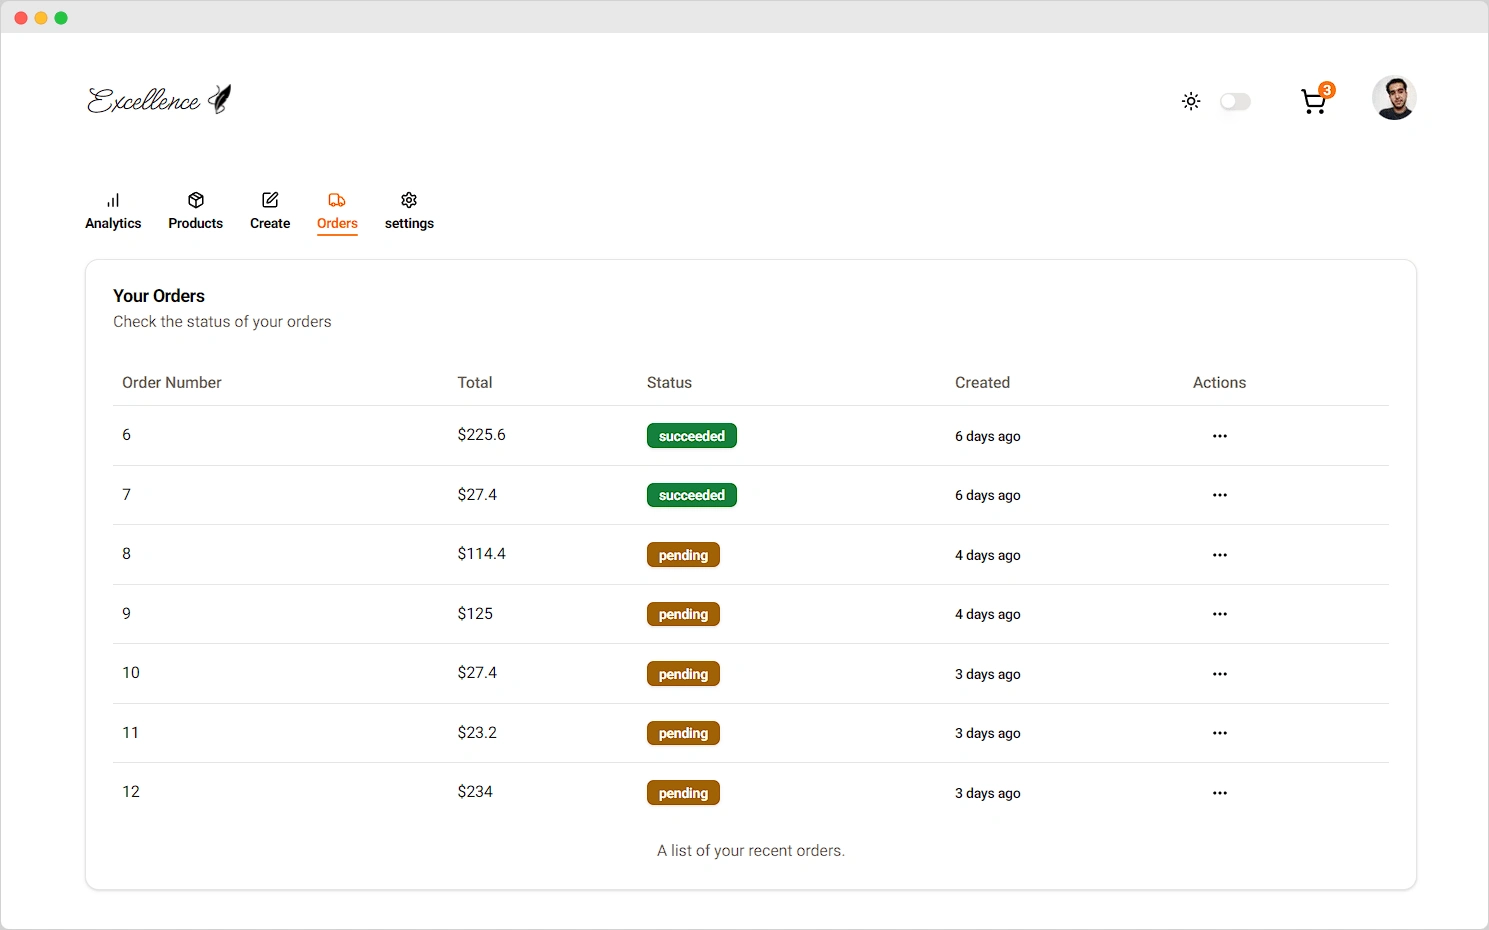Open the user profile avatar
Viewport: 1489px width, 930px height.
(1394, 98)
